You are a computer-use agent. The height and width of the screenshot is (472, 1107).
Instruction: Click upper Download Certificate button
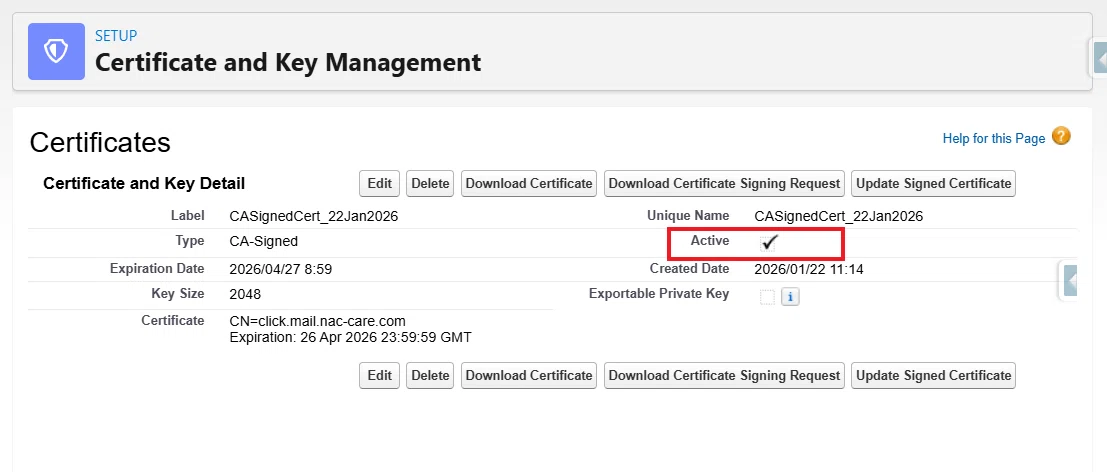click(x=529, y=183)
